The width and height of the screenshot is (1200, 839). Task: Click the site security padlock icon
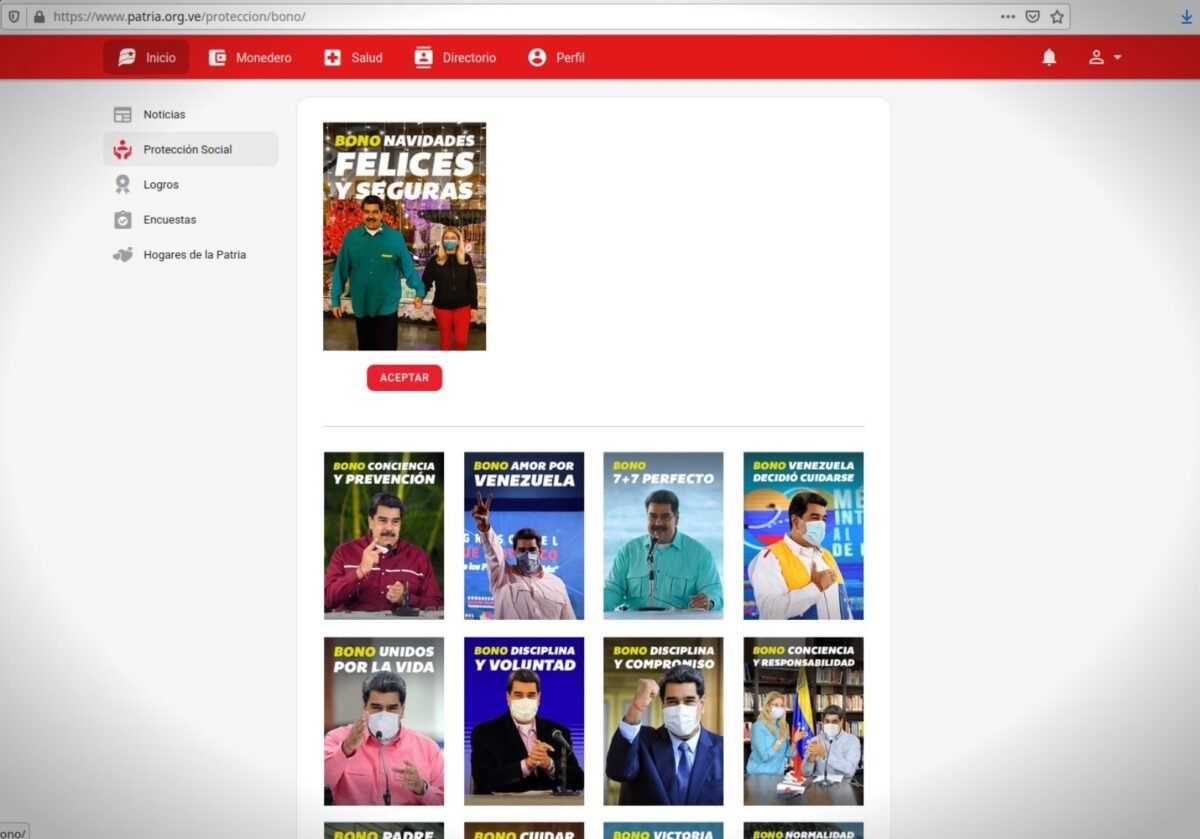[39, 17]
